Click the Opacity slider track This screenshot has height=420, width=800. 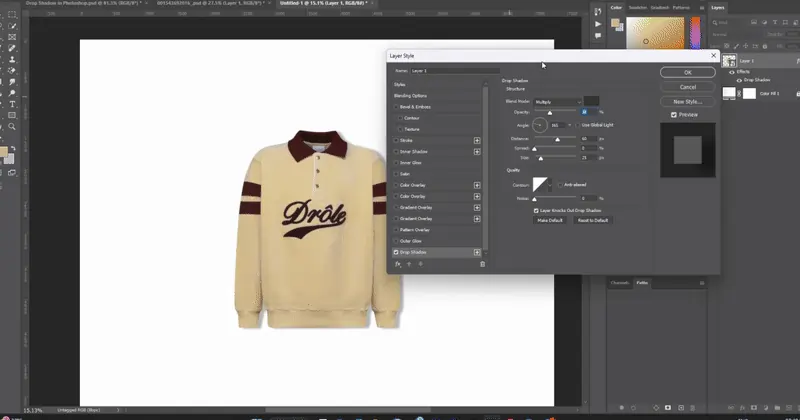pyautogui.click(x=556, y=110)
